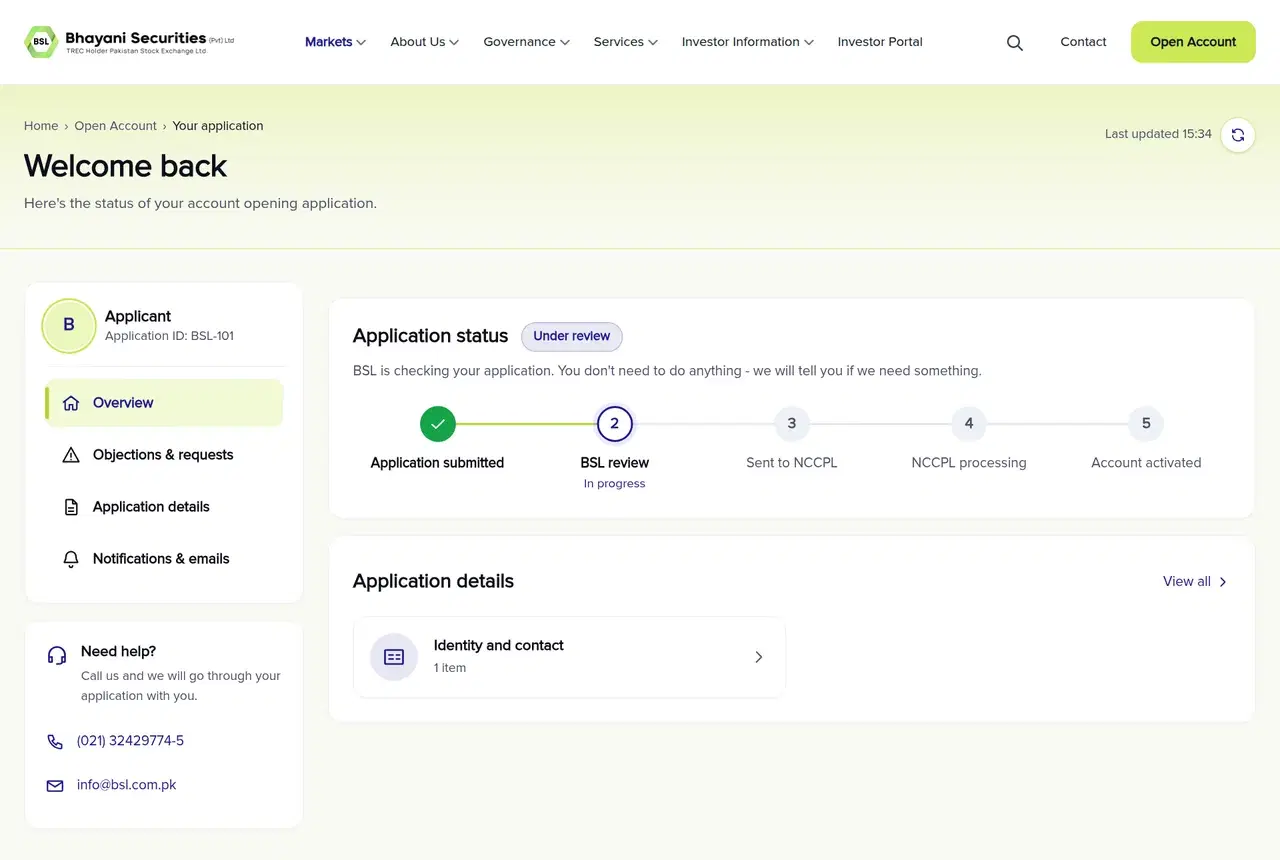Viewport: 1280px width, 860px height.
Task: Go to Home breadcrumb
Action: pyautogui.click(x=41, y=126)
